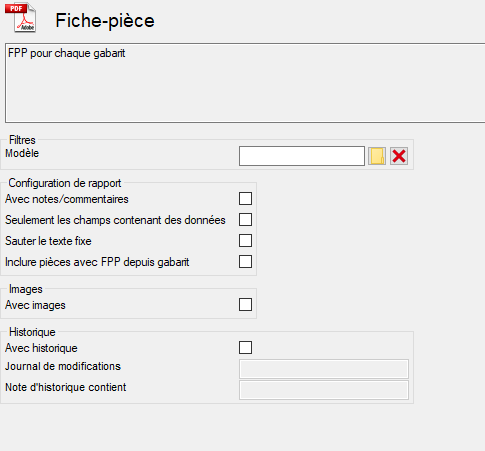Viewport: 485px width, 451px height.
Task: Click the Journal de modifications label text
Action: 63,366
